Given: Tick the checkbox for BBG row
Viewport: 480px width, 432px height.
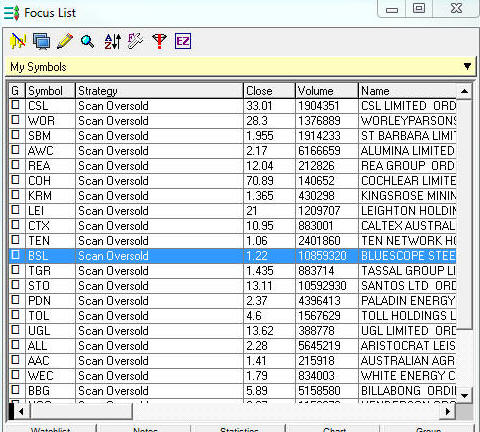Looking at the screenshot, I should pos(15,390).
